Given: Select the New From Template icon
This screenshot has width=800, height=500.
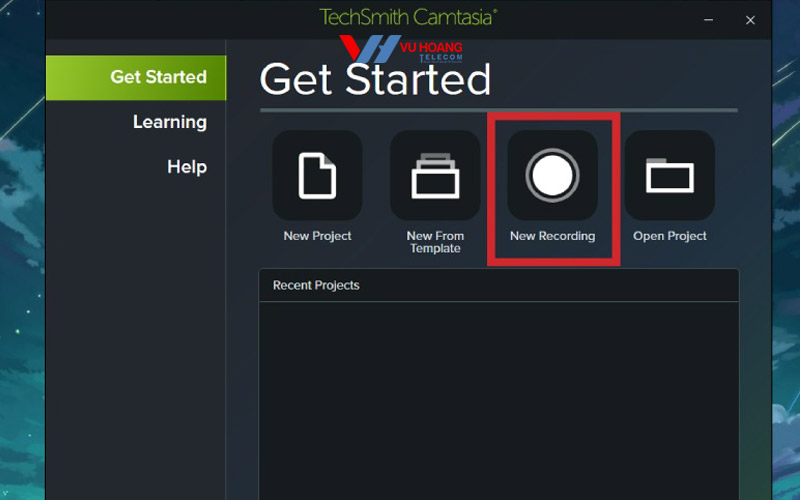Looking at the screenshot, I should click(435, 175).
